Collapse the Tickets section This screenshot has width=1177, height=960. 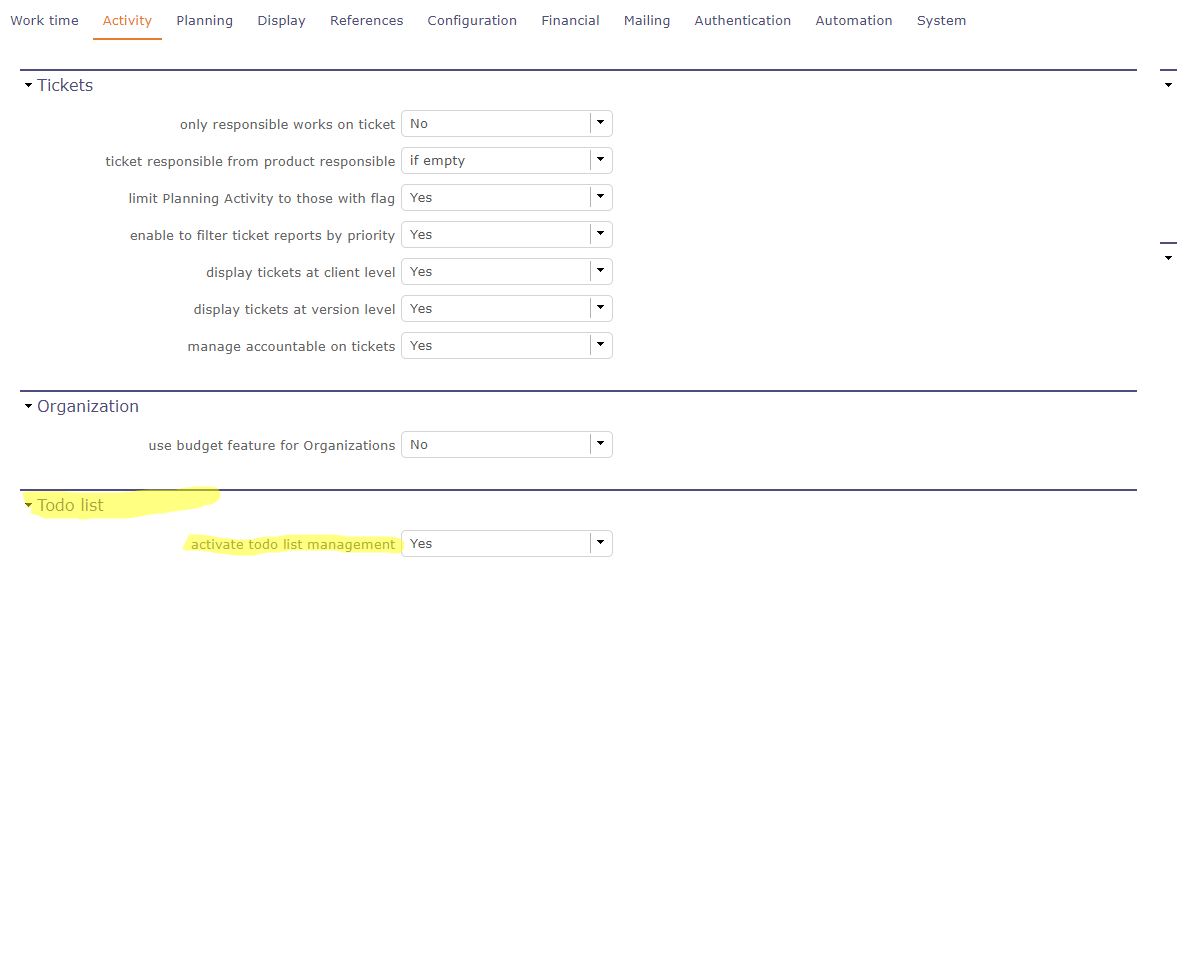coord(29,86)
